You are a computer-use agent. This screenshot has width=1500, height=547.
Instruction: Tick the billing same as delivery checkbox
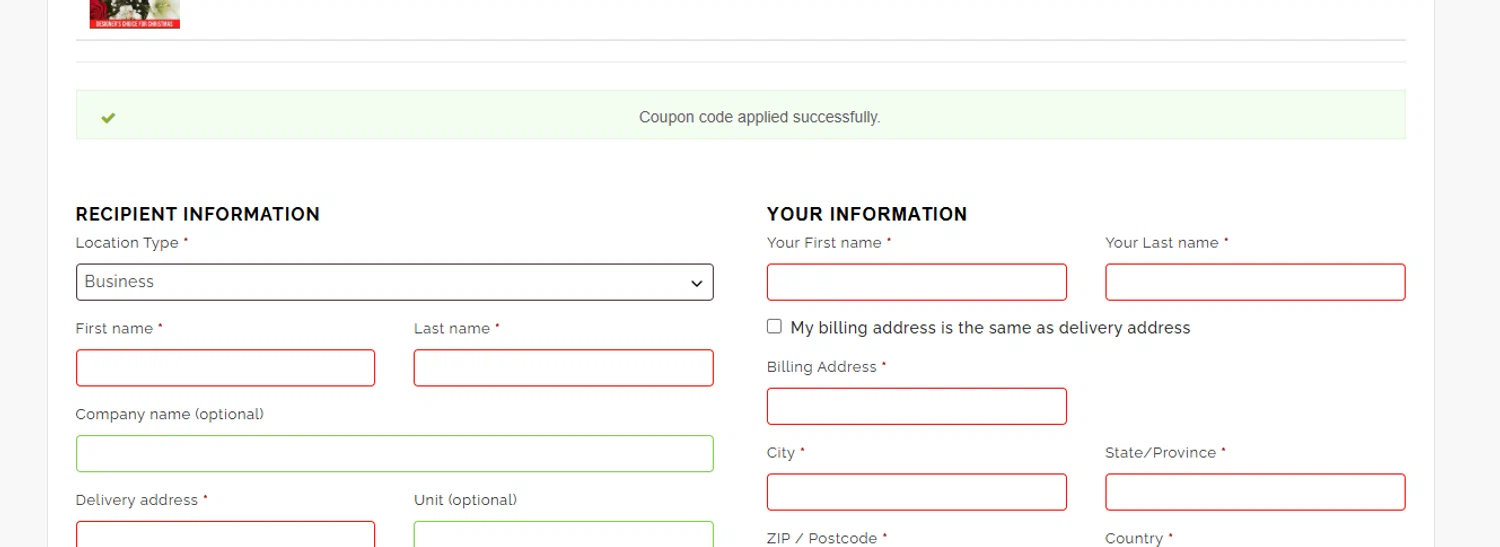(x=774, y=327)
